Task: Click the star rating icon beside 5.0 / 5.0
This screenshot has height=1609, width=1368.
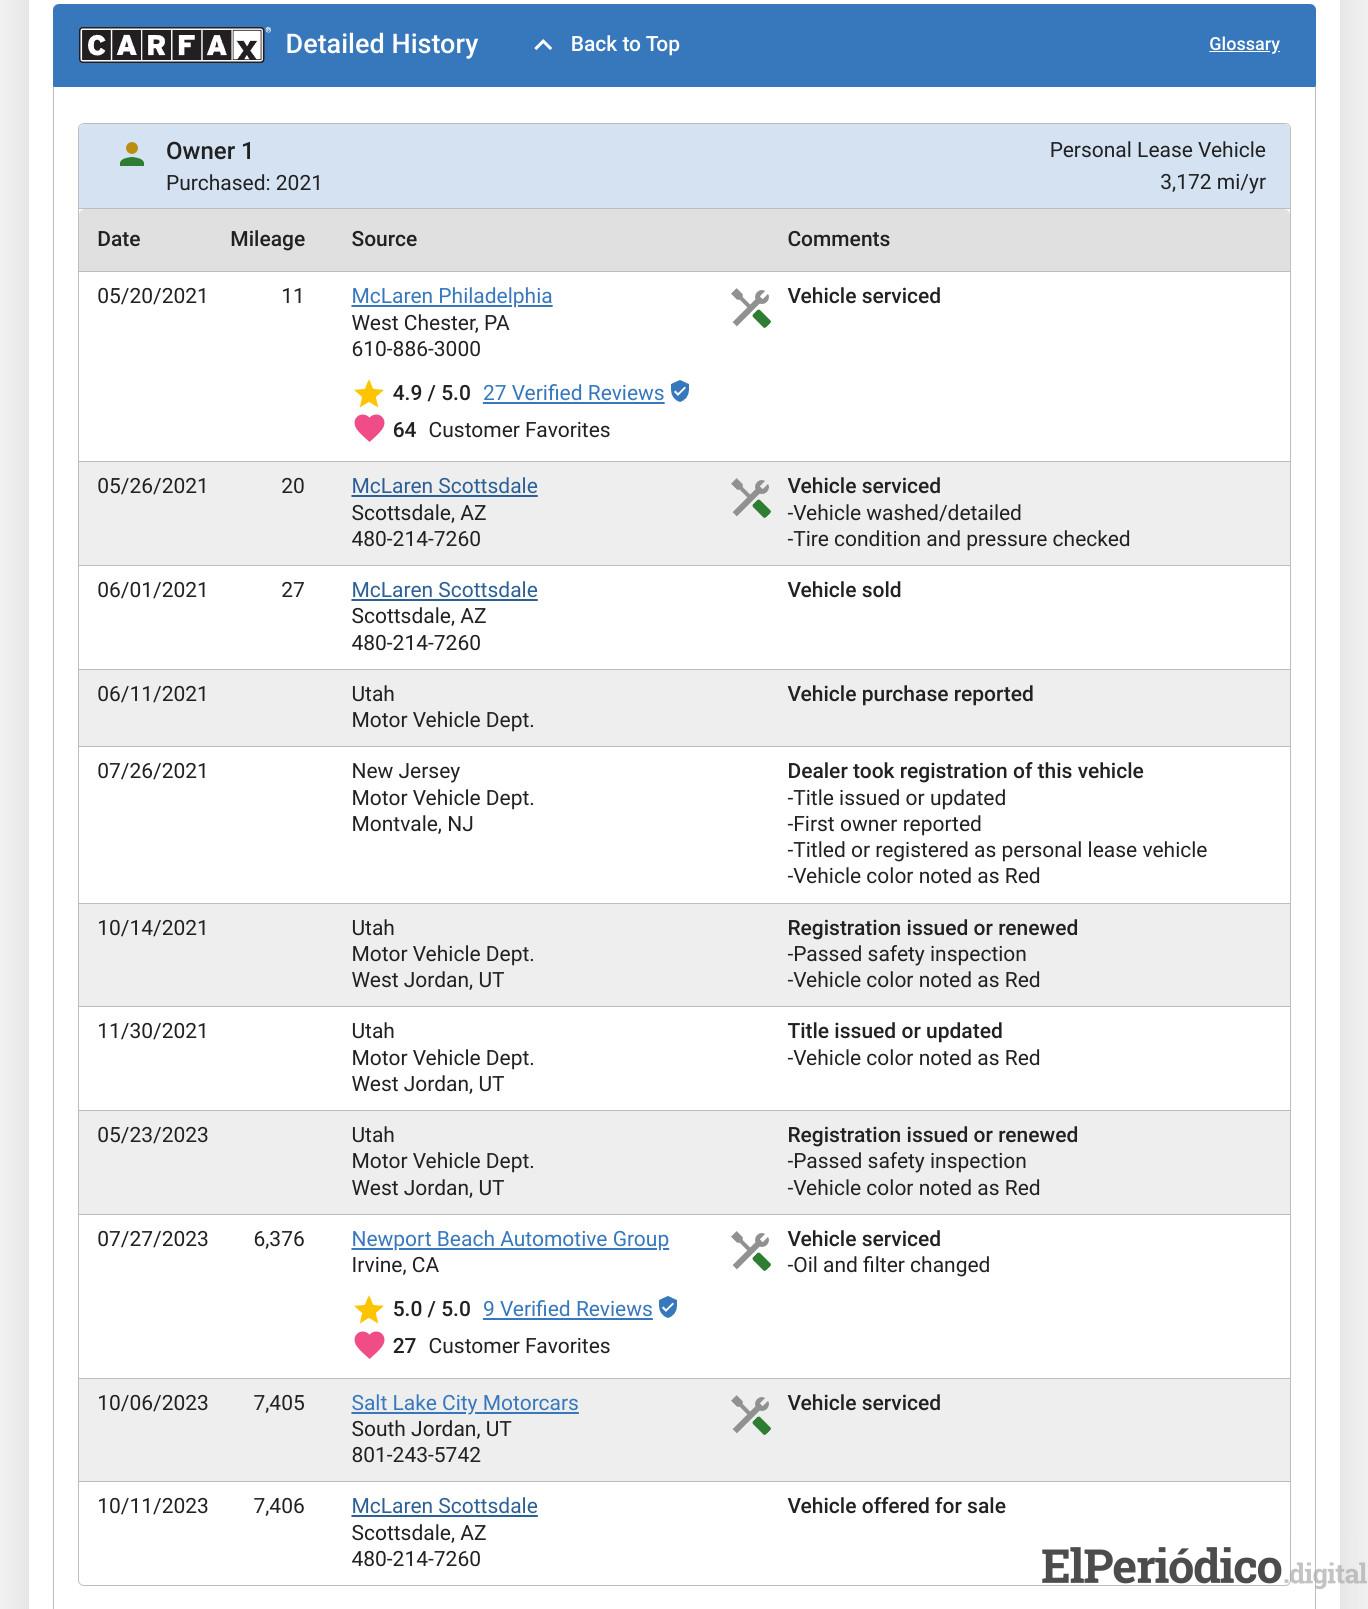Action: coord(369,1309)
